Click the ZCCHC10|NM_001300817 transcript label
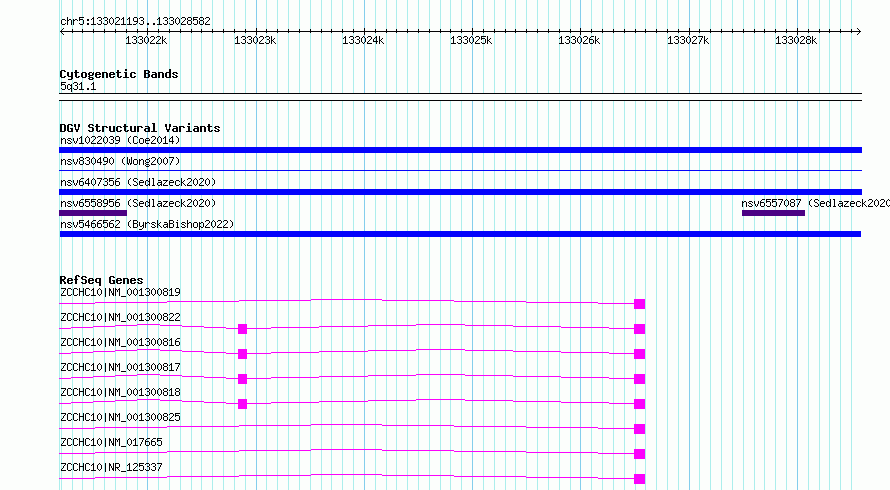The image size is (890, 490). pyautogui.click(x=120, y=367)
